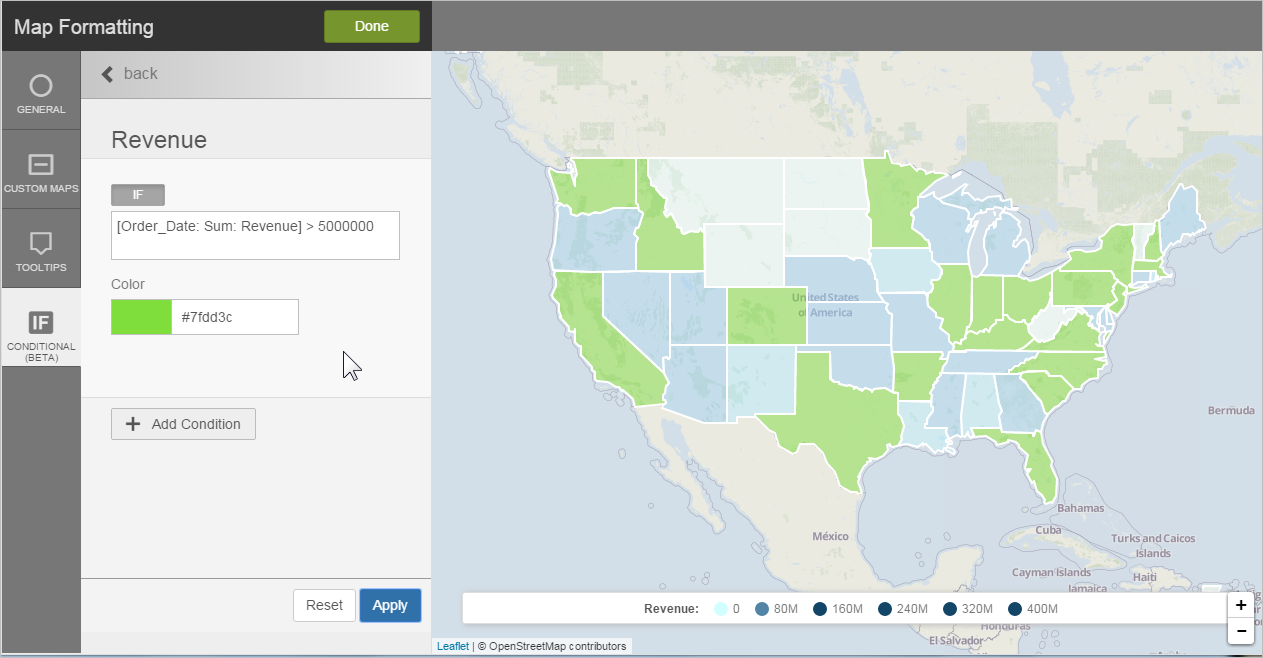
Task: Reset the condition settings
Action: click(324, 605)
